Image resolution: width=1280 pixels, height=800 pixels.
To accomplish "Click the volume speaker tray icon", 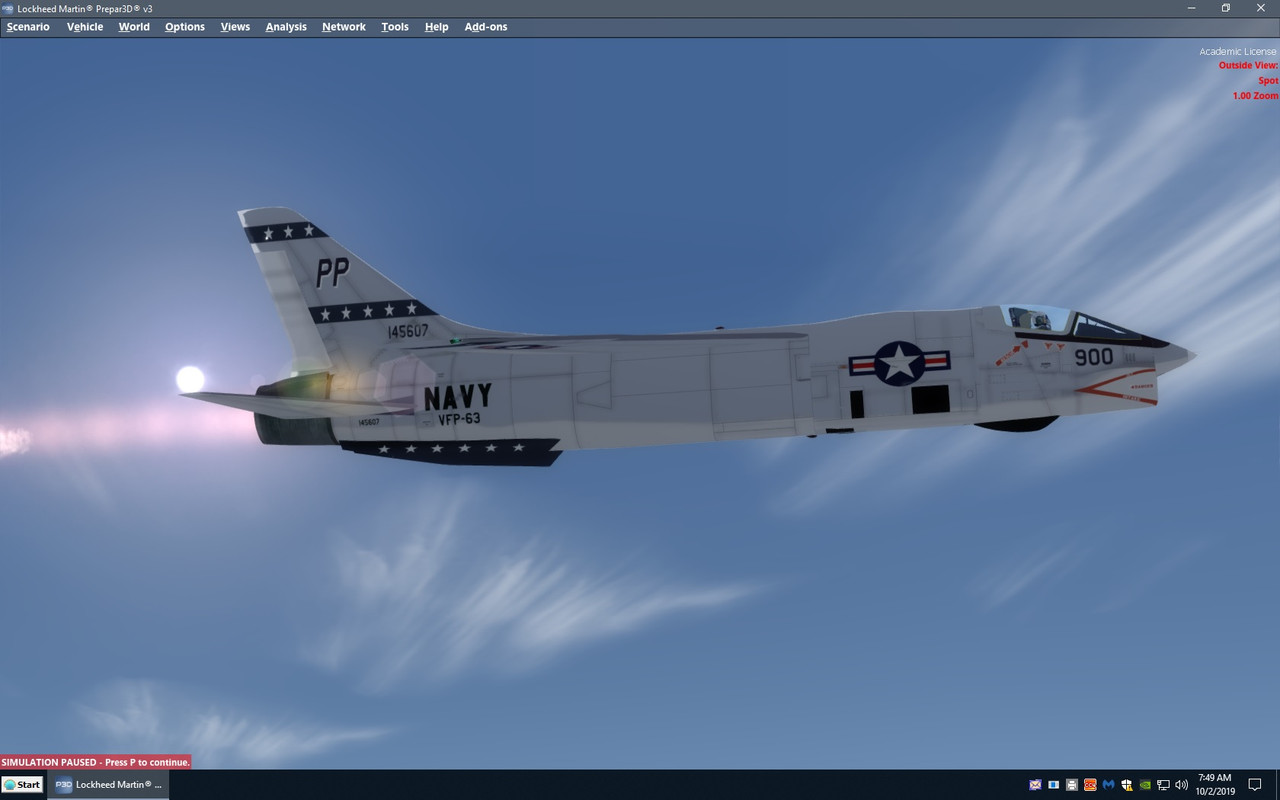I will (x=1182, y=785).
